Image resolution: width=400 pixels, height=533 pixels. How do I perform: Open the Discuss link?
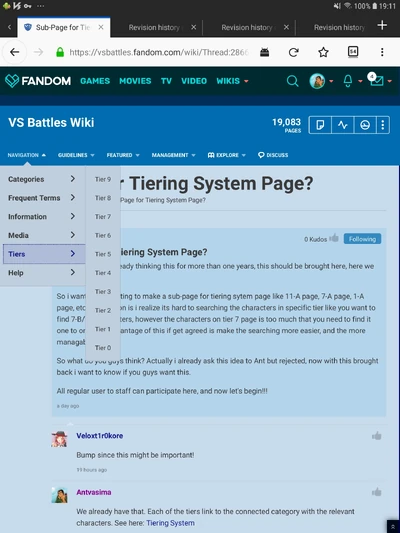[273, 155]
